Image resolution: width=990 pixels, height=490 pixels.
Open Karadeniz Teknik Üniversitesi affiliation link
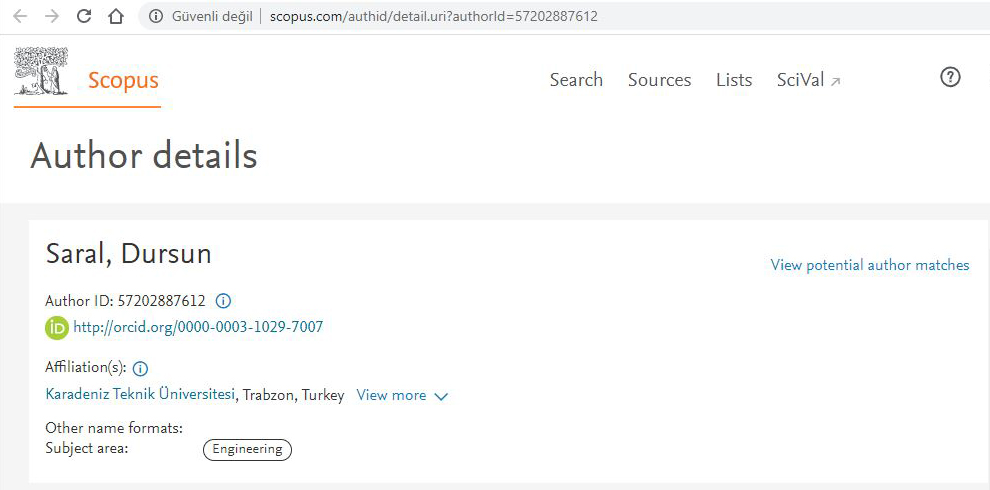[x=140, y=395]
